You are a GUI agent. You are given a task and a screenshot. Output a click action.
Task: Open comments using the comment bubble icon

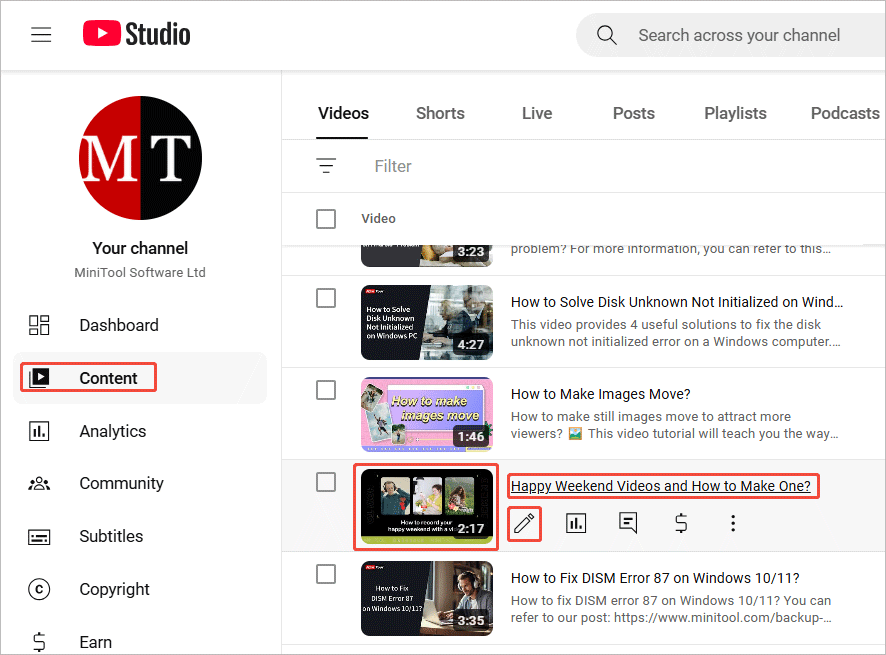pyautogui.click(x=628, y=523)
